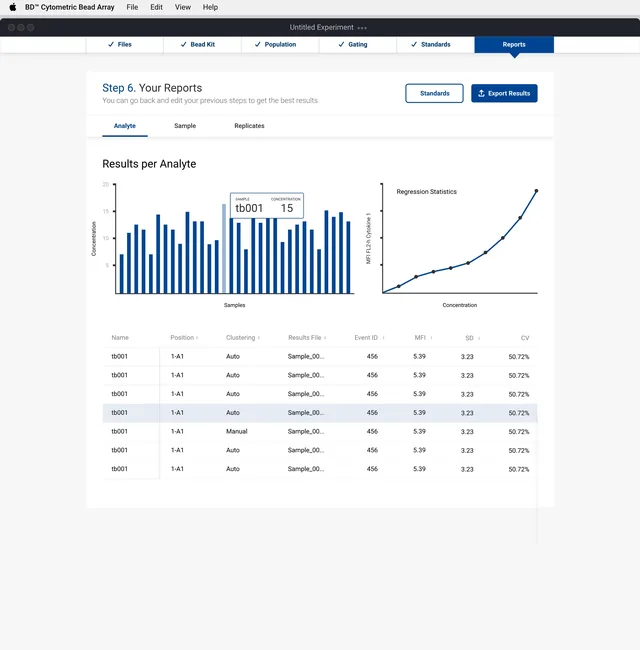Click the Untitled Experiment title
This screenshot has width=640, height=650.
coord(322,27)
